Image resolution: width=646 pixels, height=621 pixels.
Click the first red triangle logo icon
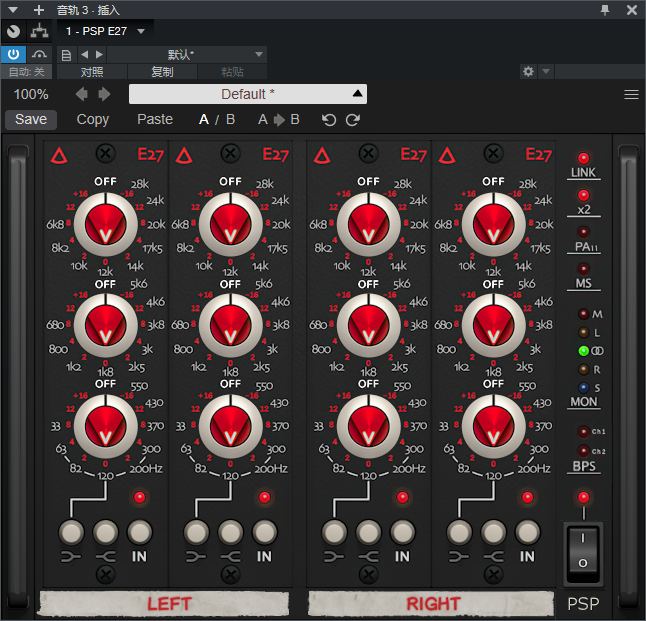click(x=59, y=156)
